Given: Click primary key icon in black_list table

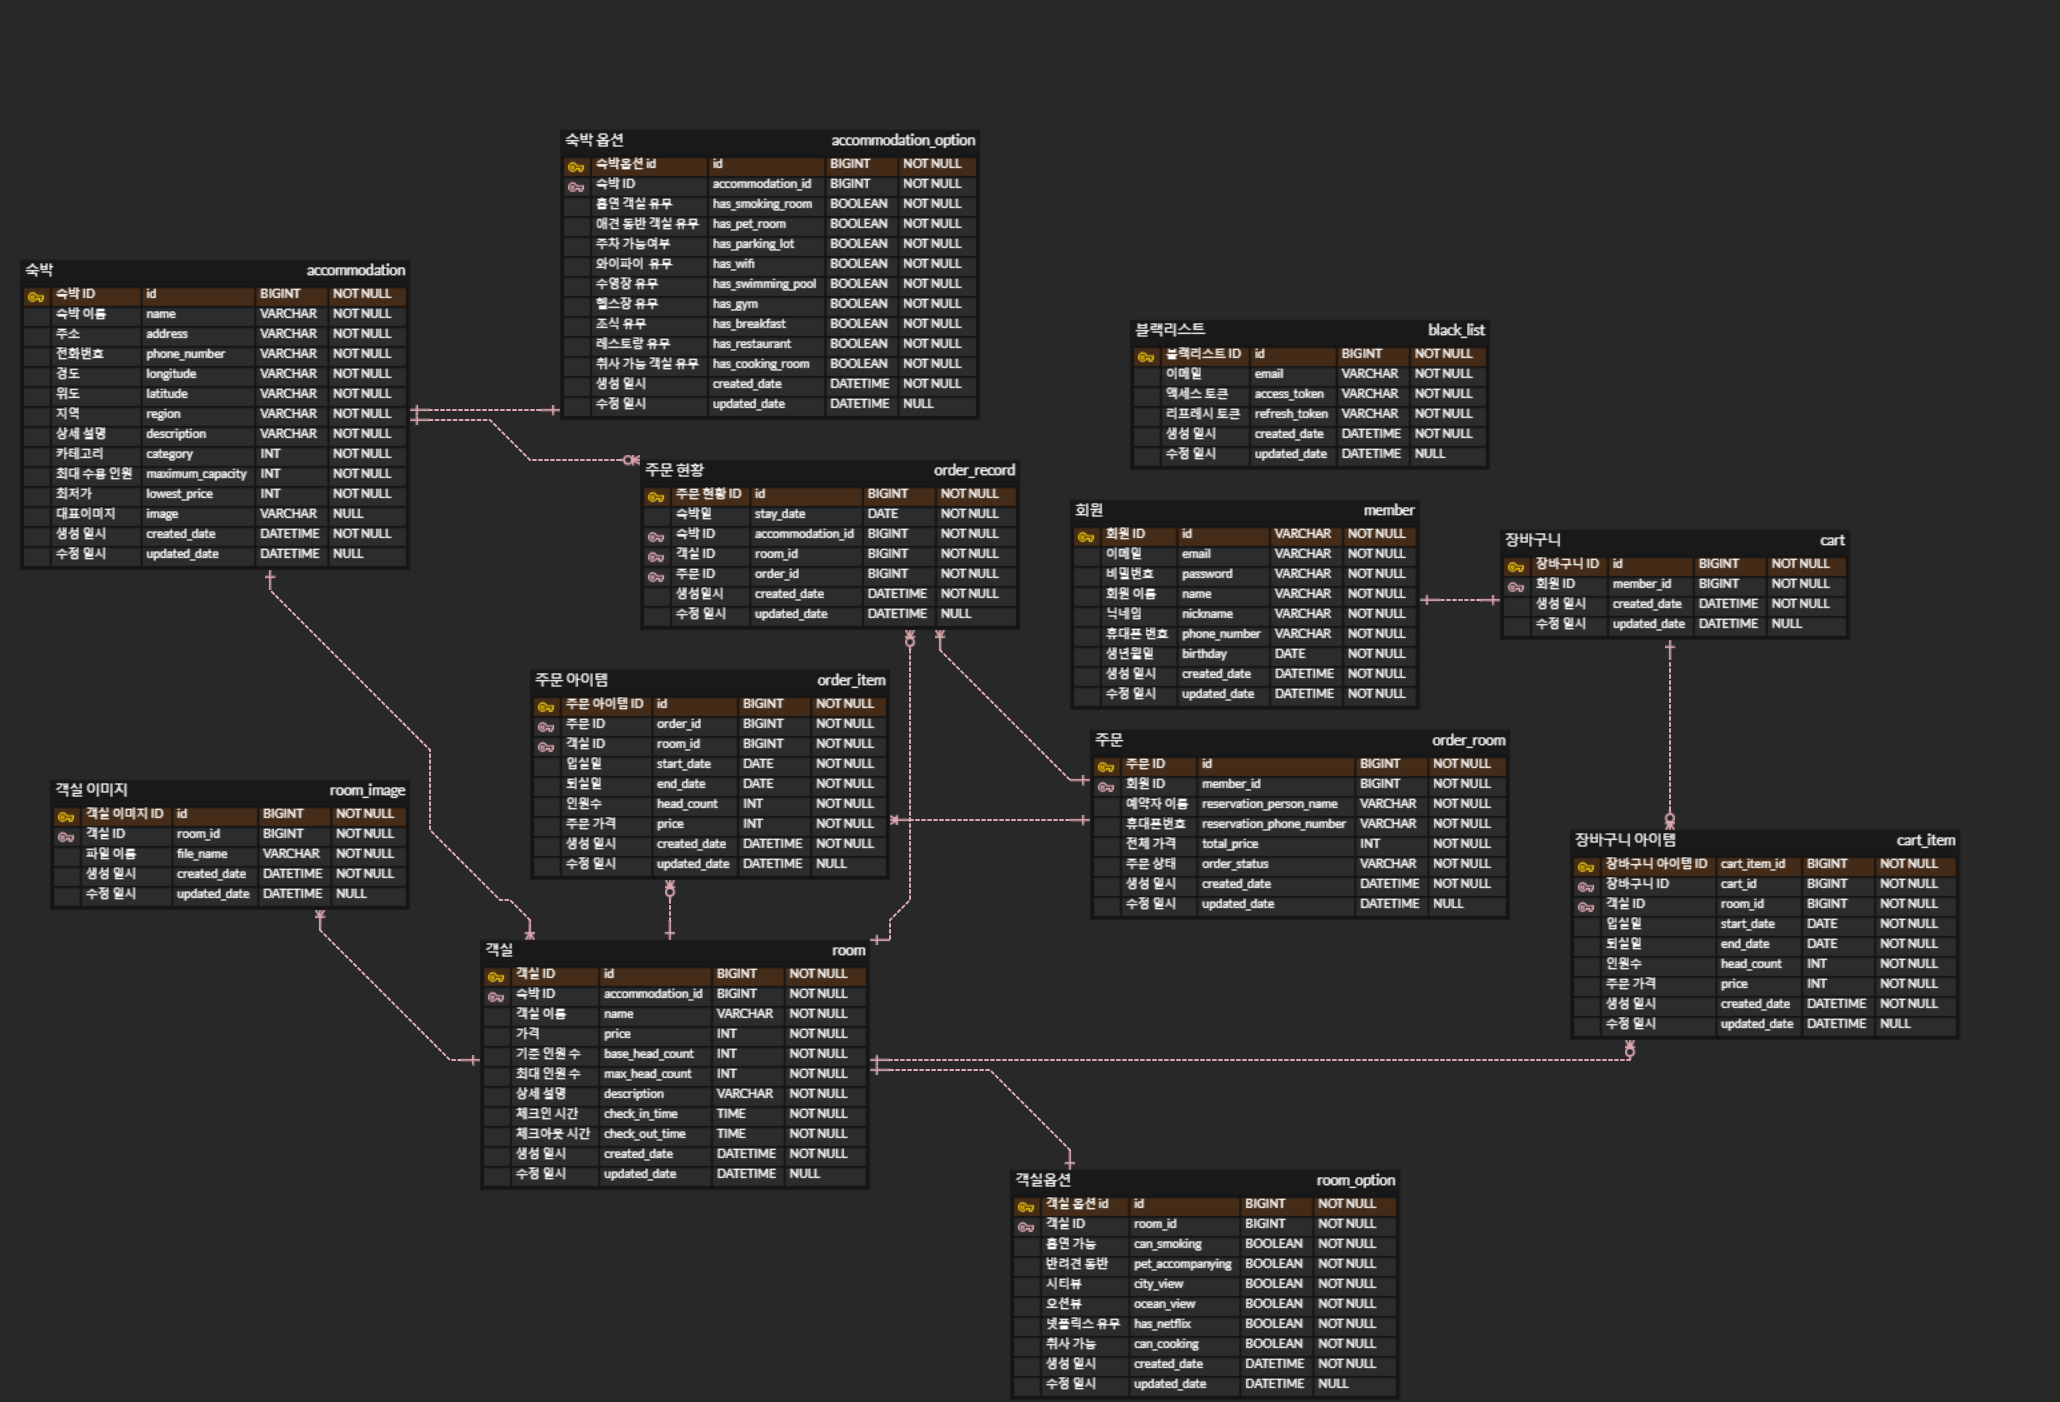Looking at the screenshot, I should click(x=1146, y=356).
